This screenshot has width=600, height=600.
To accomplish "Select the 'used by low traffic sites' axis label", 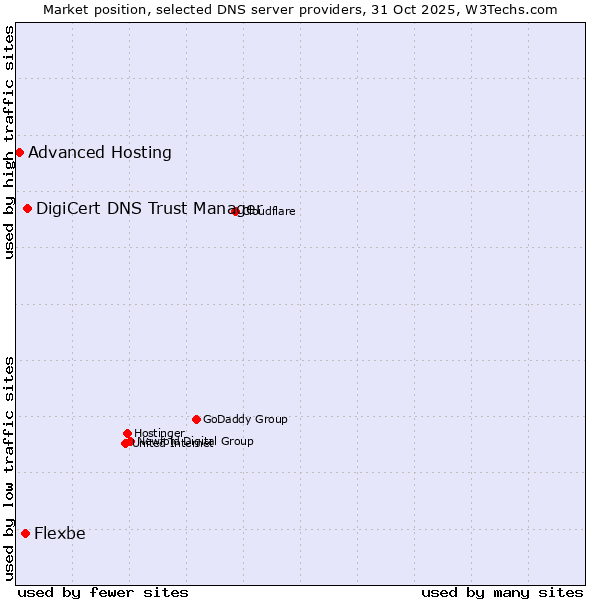I will (x=10, y=467).
